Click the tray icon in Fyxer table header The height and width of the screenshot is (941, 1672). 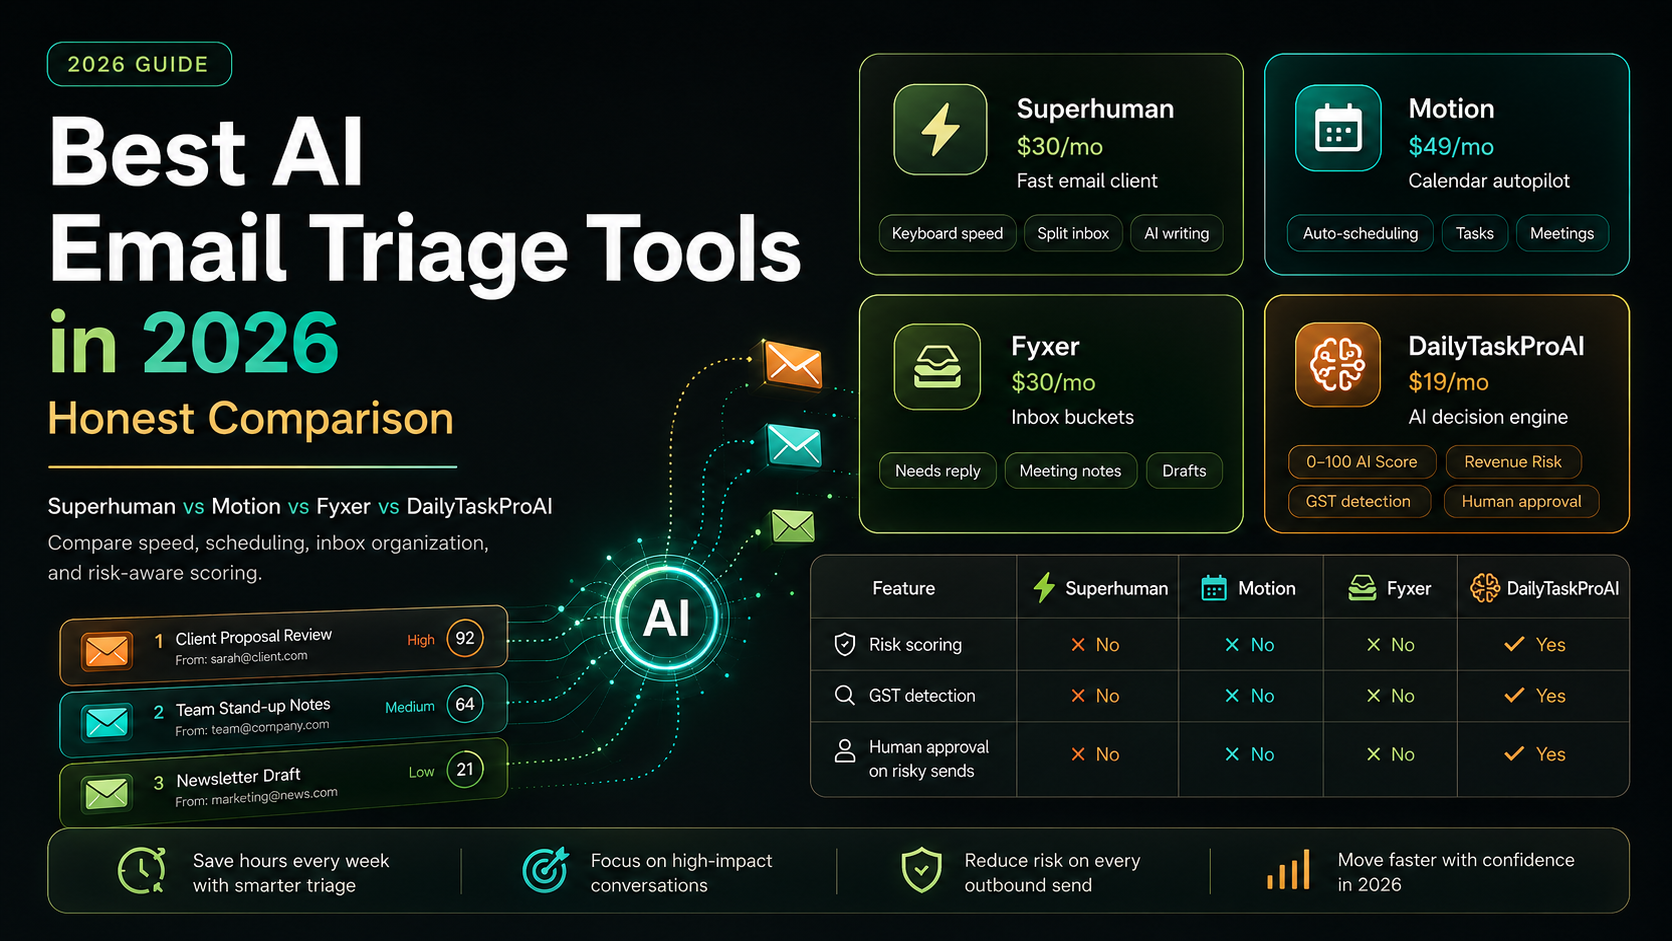[1362, 588]
